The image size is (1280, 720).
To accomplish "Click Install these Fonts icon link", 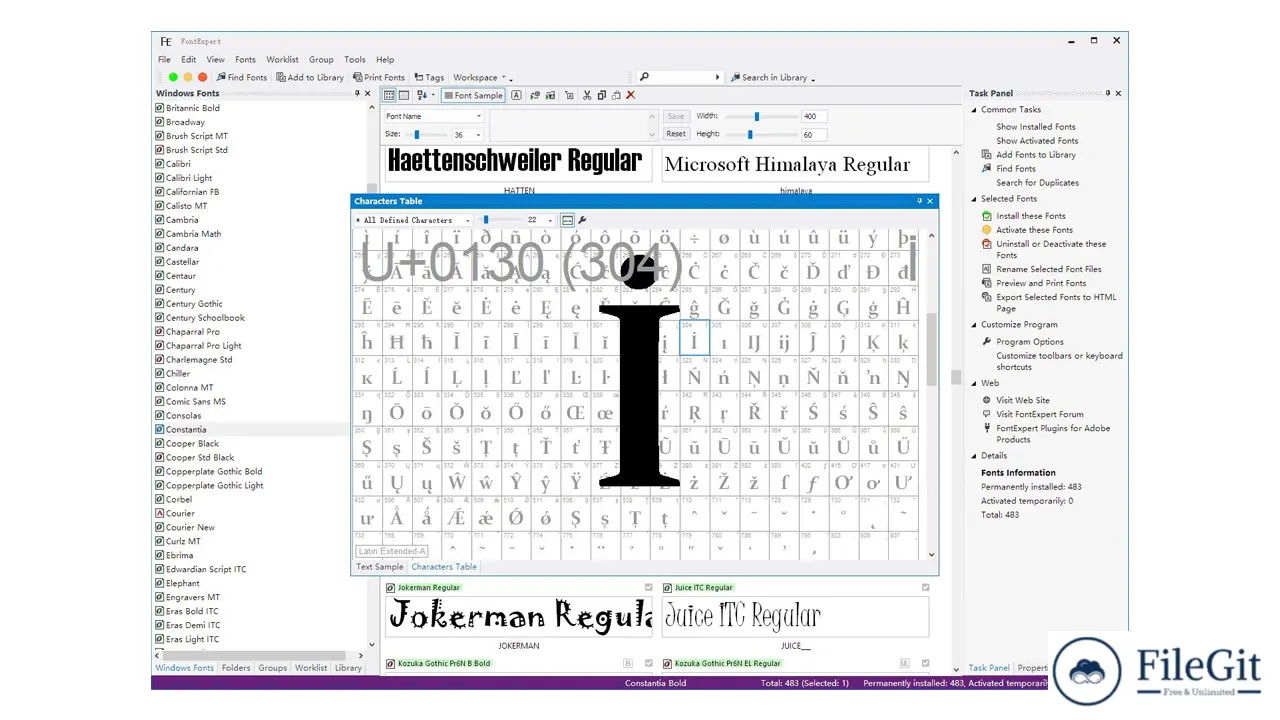I will coord(1023,216).
